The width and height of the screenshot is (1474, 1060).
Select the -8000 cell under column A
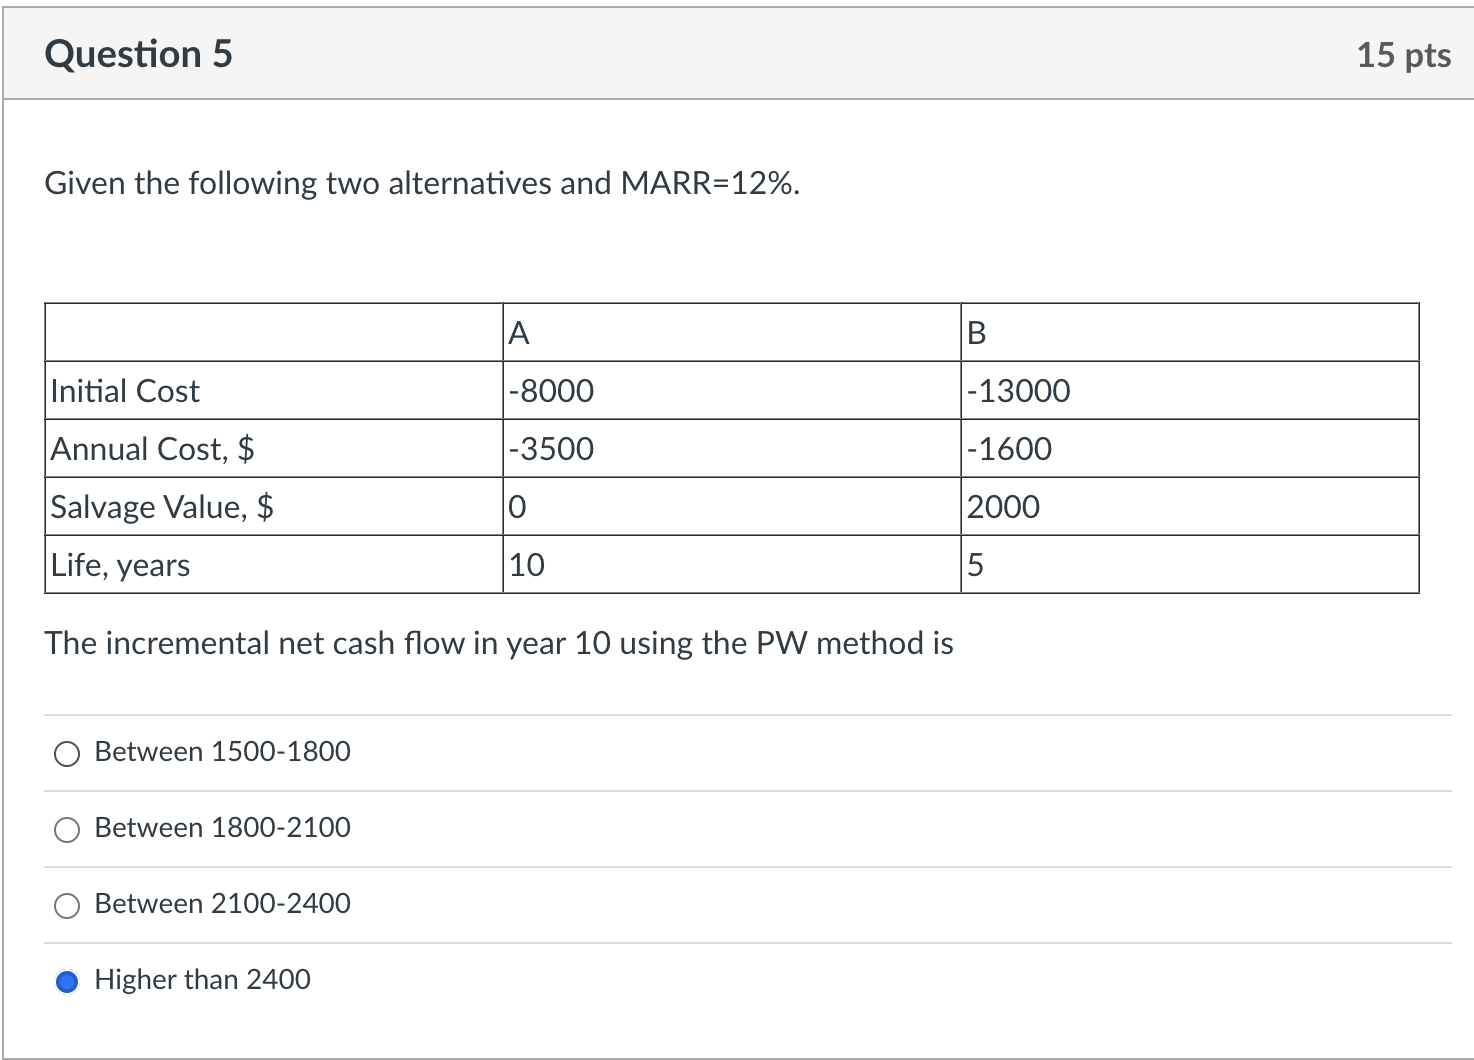point(550,391)
